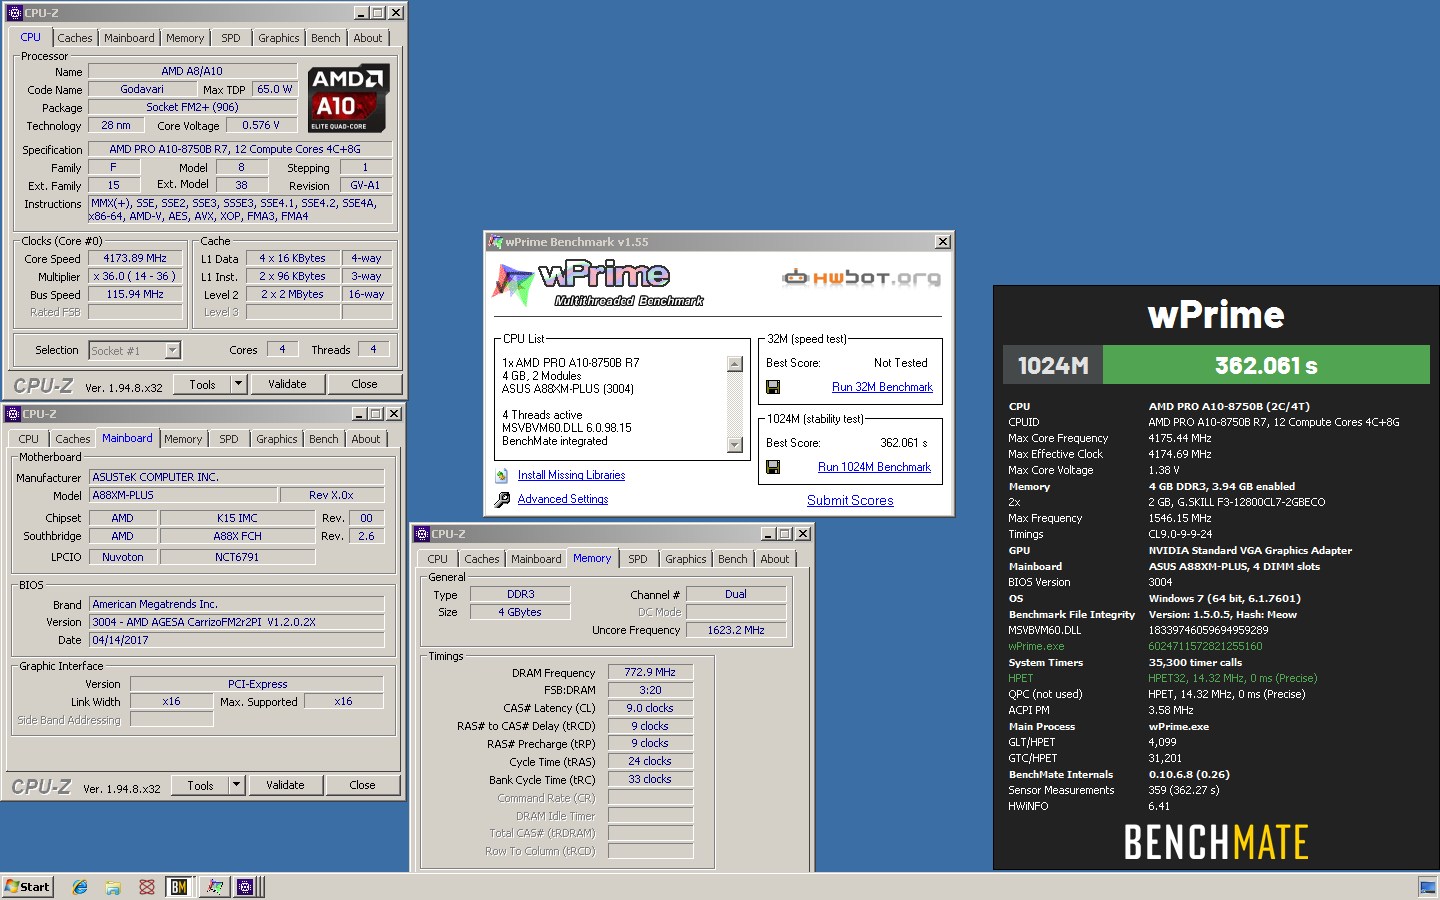This screenshot has height=900, width=1440.
Task: Click Tools button in top CPU-Z window
Action: 202,384
